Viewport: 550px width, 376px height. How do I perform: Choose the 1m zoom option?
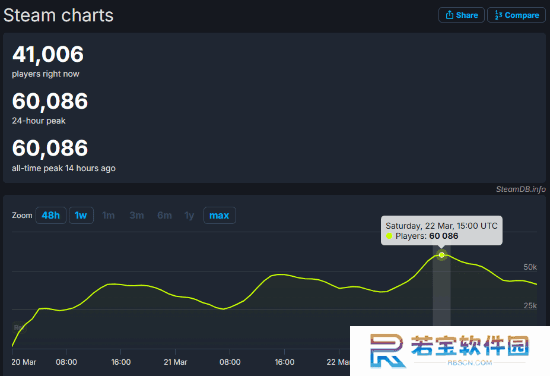[x=108, y=215]
